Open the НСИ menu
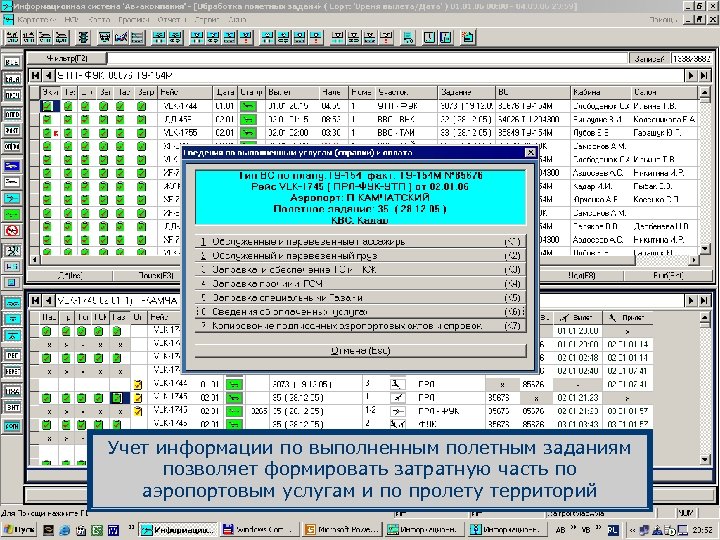Image resolution: width=720 pixels, height=540 pixels. tap(71, 20)
